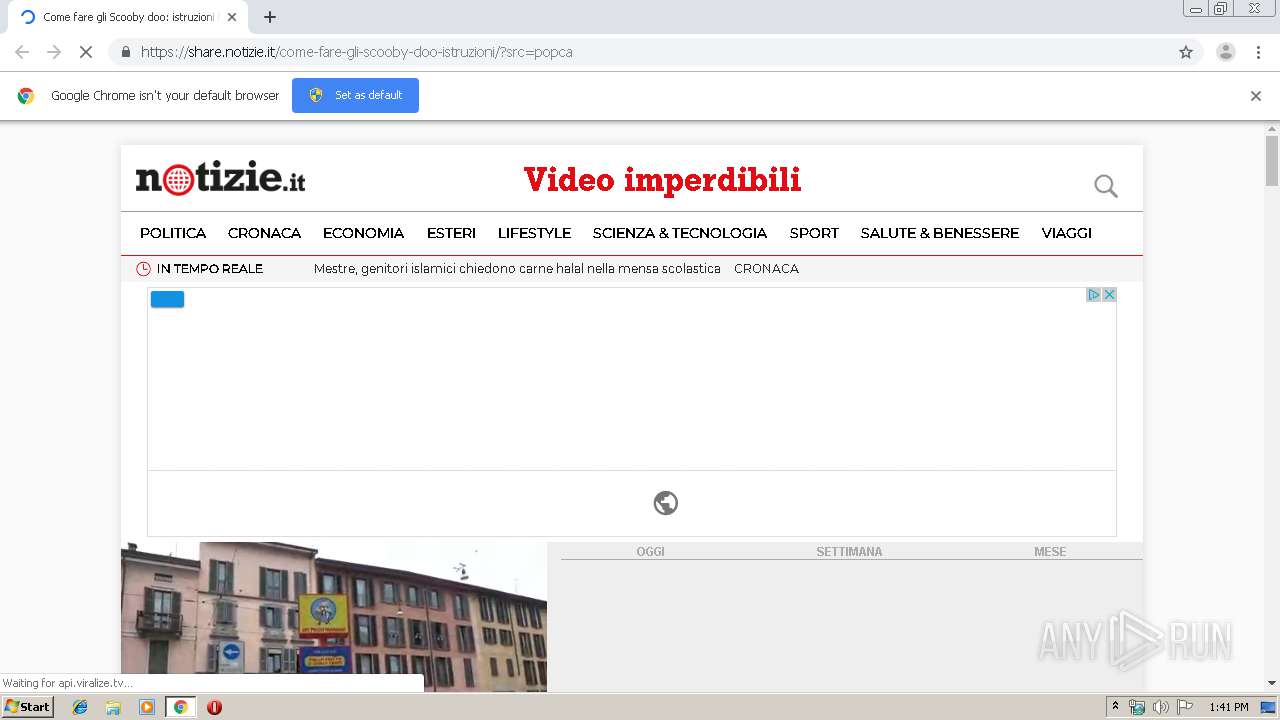Click the page vertical scrollbar thumb

pyautogui.click(x=1272, y=160)
